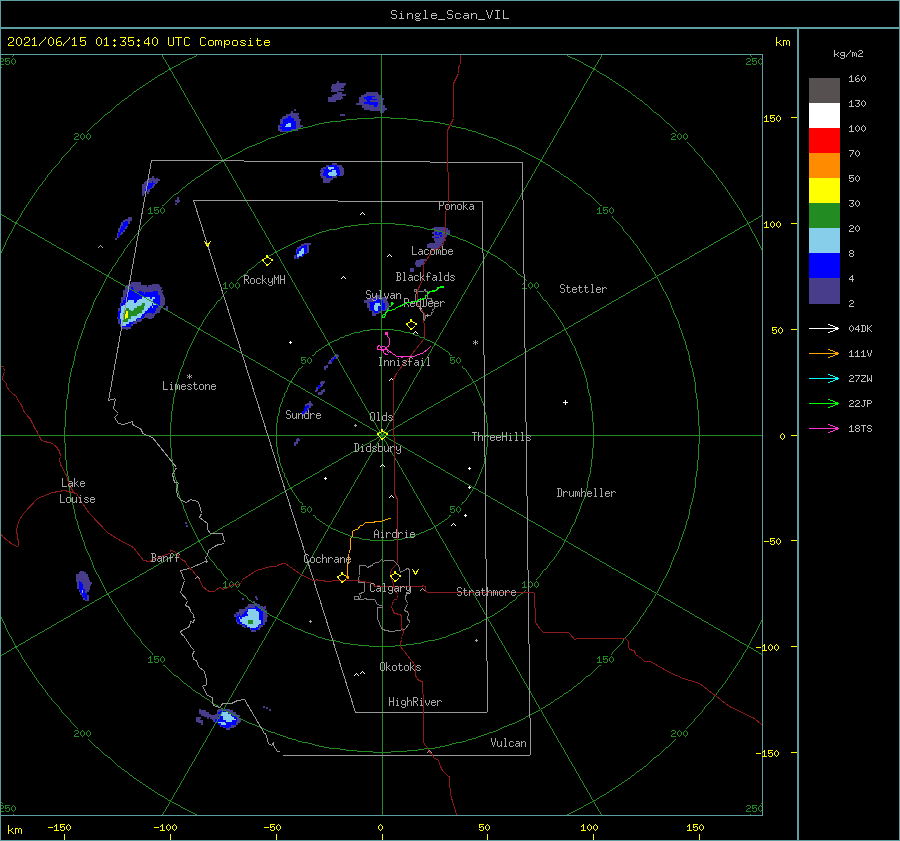Click the Calgary city label
900x841 pixels.
tap(390, 588)
